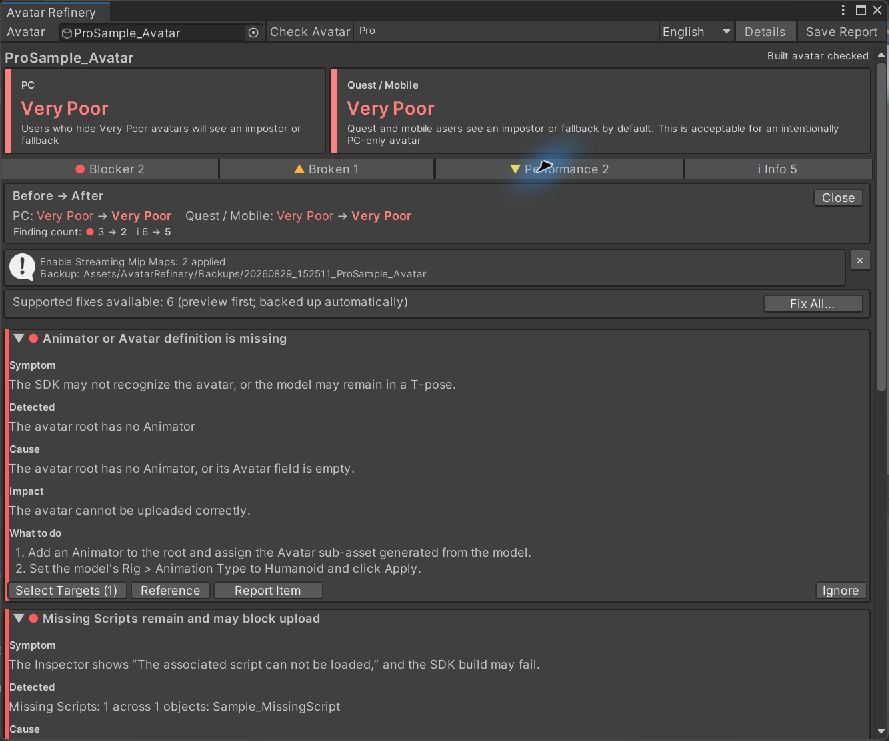Screen dimensions: 889x741
Task: Open the object picker for the Avatar field
Action: (253, 33)
